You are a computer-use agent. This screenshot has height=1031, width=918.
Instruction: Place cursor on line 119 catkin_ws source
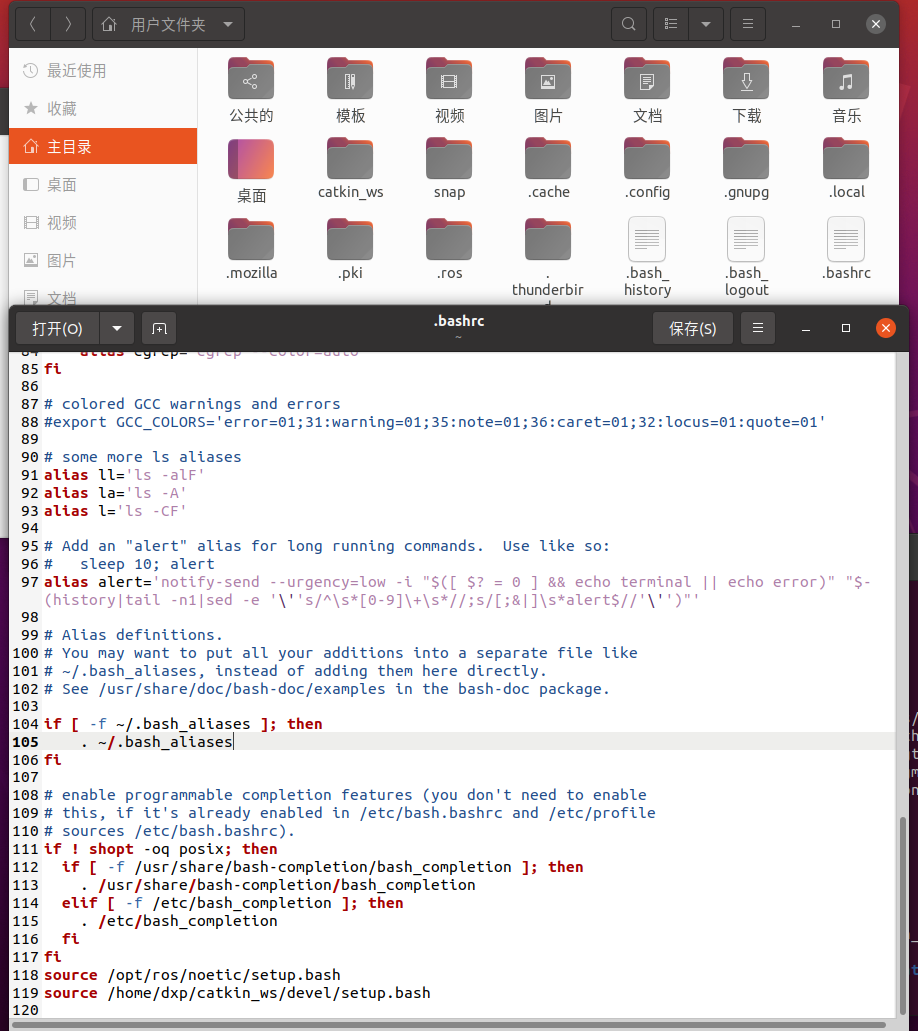[237, 992]
